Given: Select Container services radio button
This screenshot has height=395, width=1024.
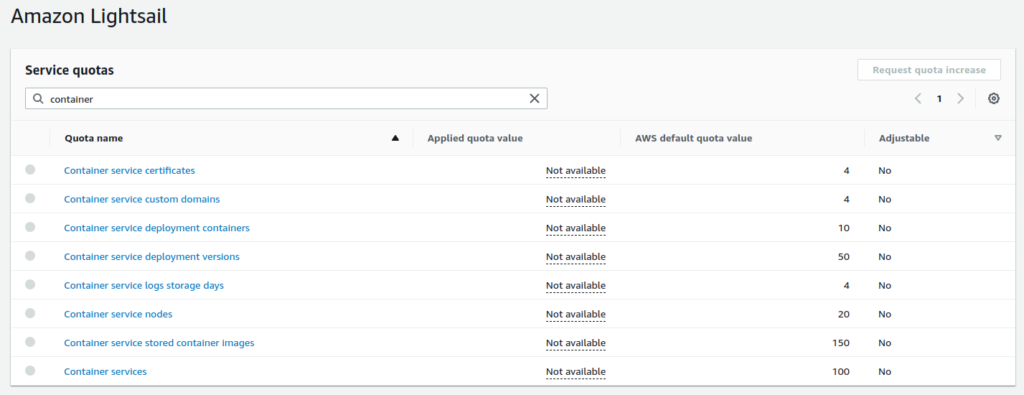Looking at the screenshot, I should click(30, 371).
